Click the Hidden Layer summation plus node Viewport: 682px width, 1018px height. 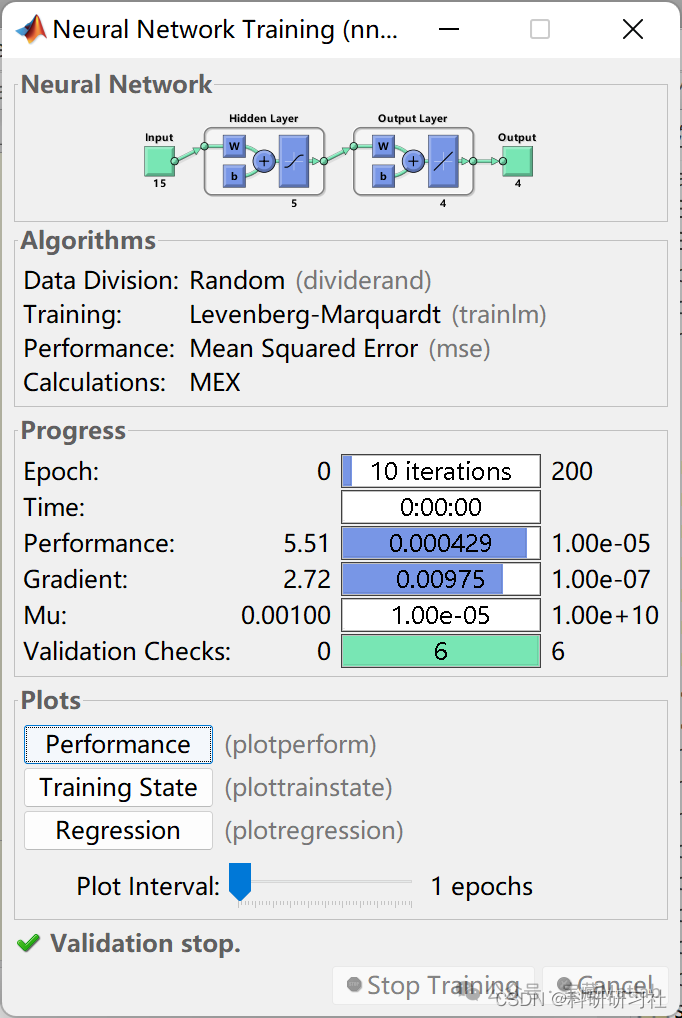[264, 161]
